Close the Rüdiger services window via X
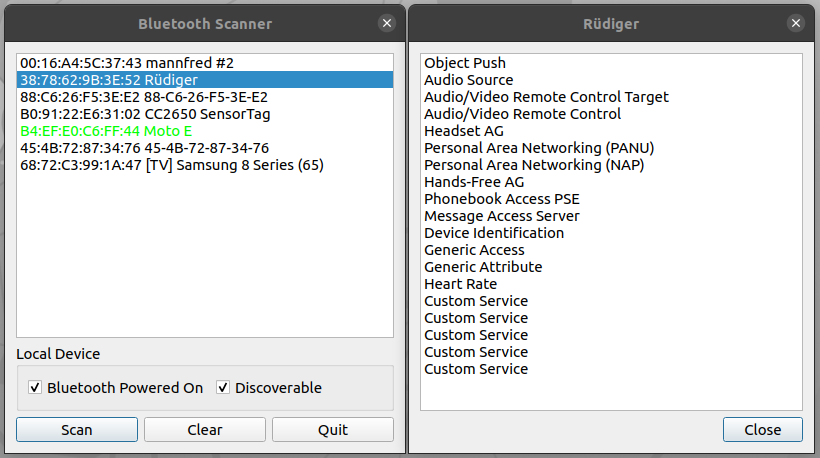This screenshot has height=458, width=820. [x=795, y=23]
